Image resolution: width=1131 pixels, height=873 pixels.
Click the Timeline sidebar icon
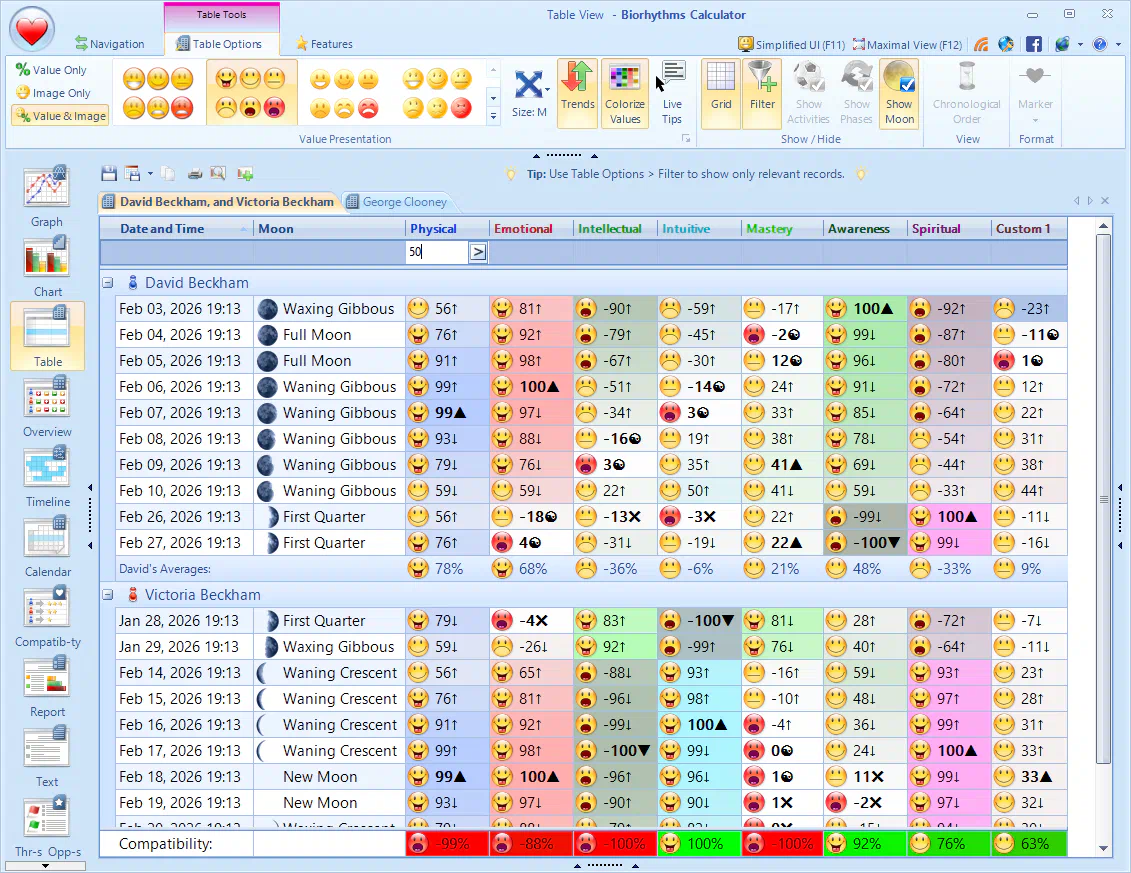(x=46, y=470)
